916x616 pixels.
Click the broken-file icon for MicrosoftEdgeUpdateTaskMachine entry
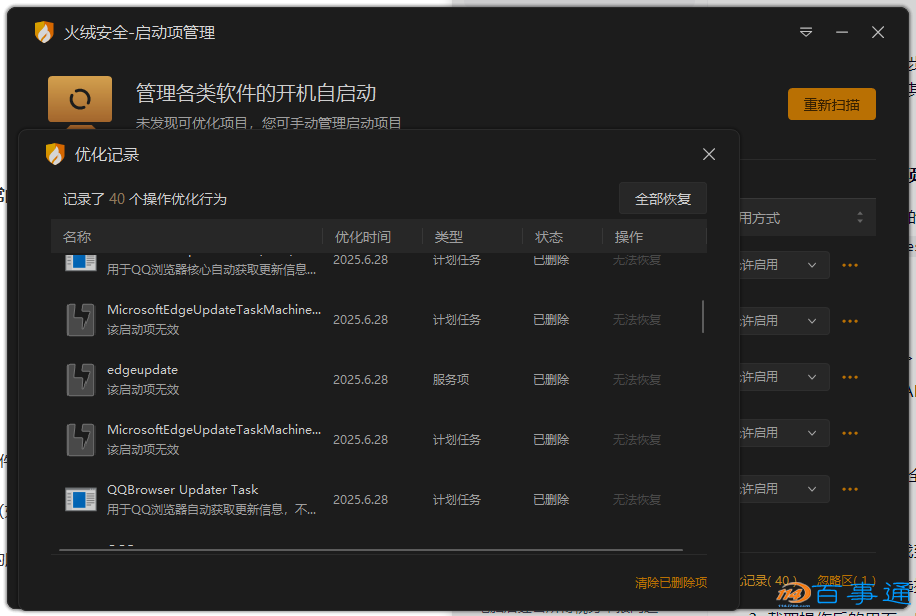tap(81, 320)
